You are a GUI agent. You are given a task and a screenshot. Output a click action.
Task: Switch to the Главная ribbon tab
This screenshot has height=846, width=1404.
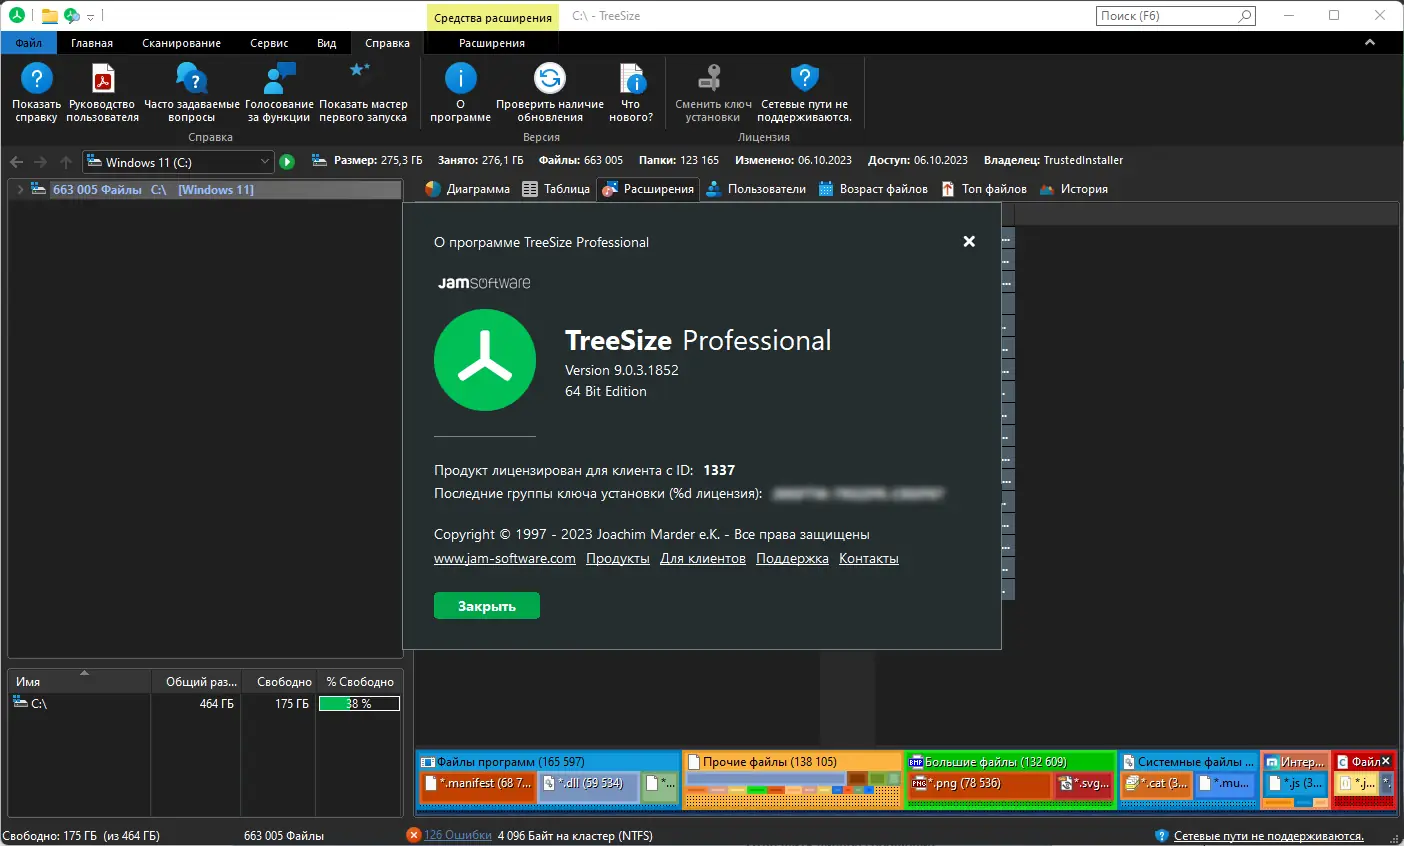point(92,43)
